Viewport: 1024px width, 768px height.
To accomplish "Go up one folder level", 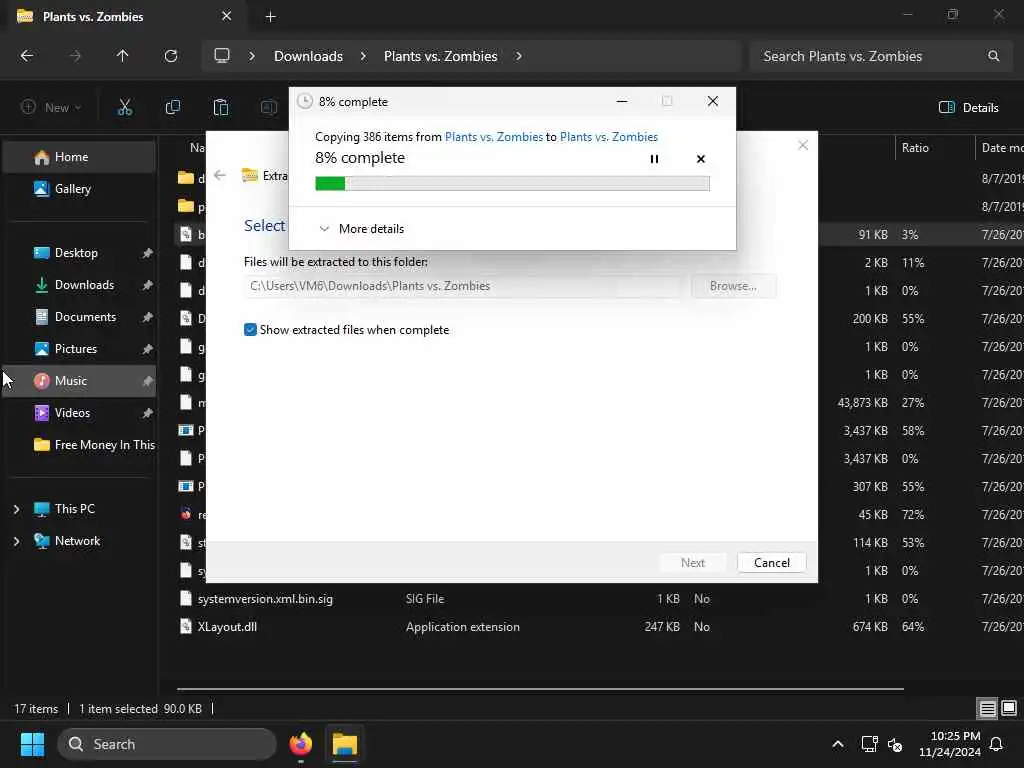I will pyautogui.click(x=122, y=56).
